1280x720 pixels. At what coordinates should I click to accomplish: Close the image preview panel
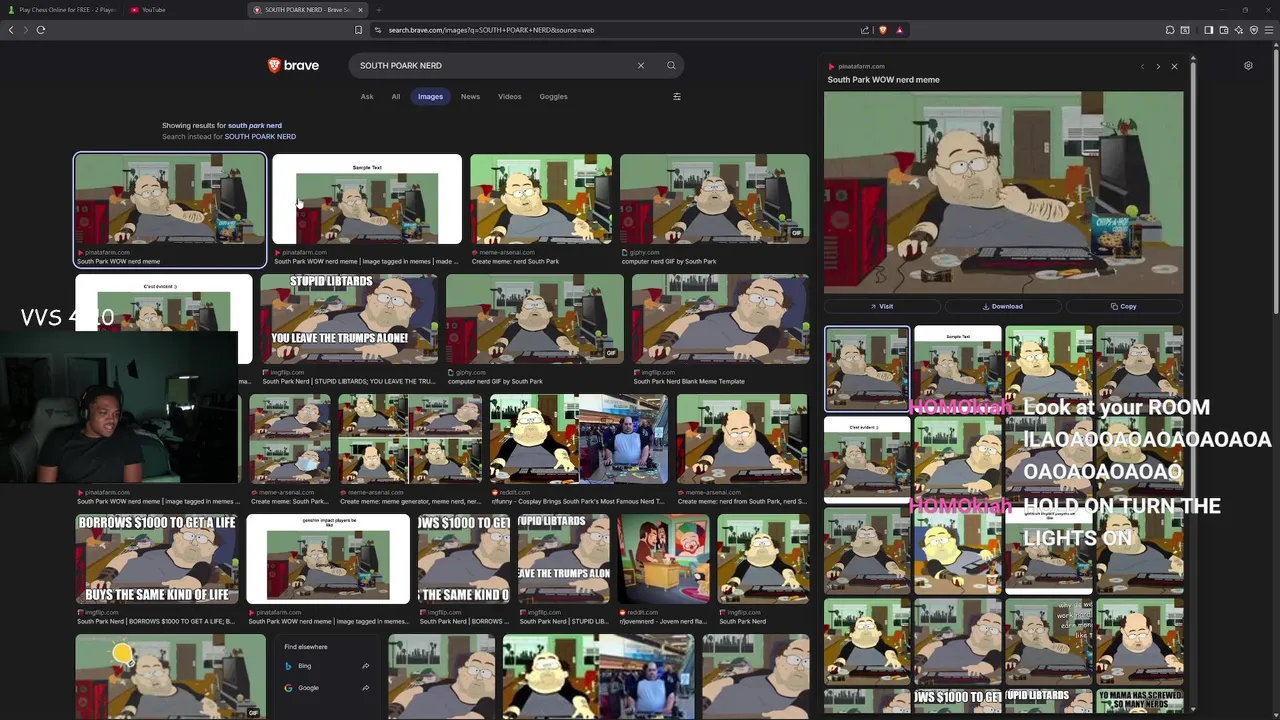coord(1174,67)
